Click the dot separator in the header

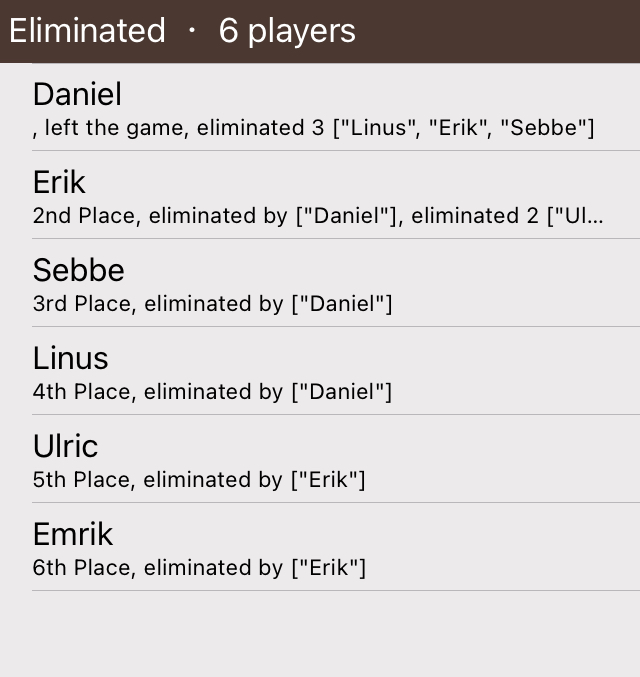click(x=192, y=31)
